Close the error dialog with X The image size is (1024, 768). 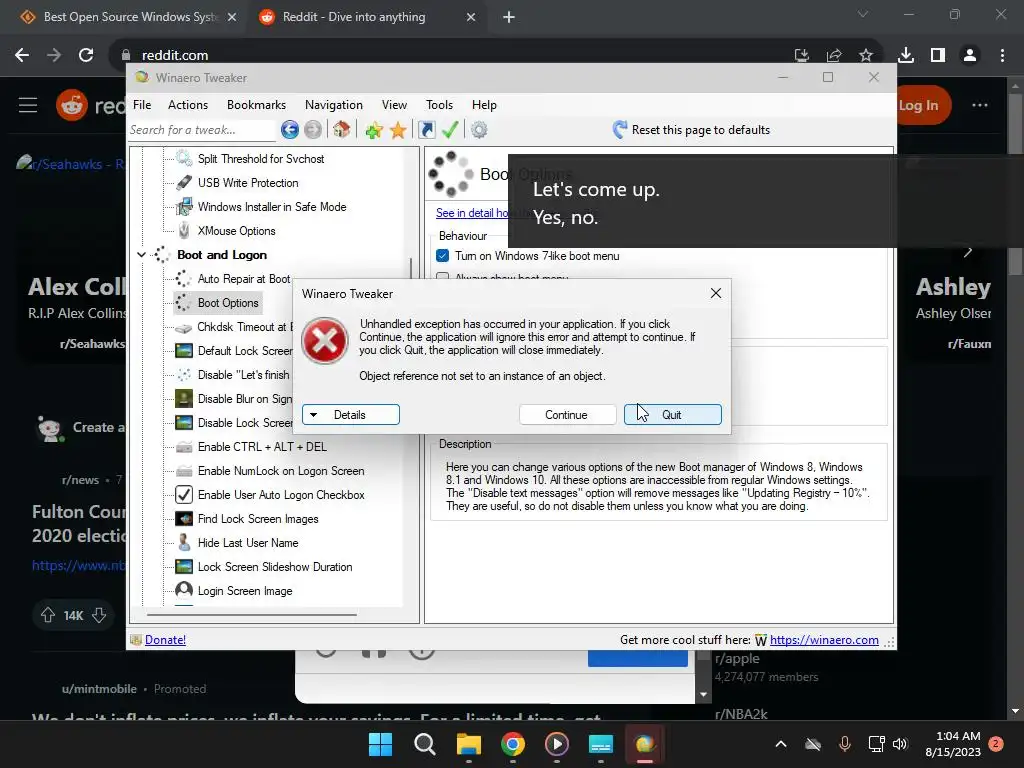click(x=716, y=293)
